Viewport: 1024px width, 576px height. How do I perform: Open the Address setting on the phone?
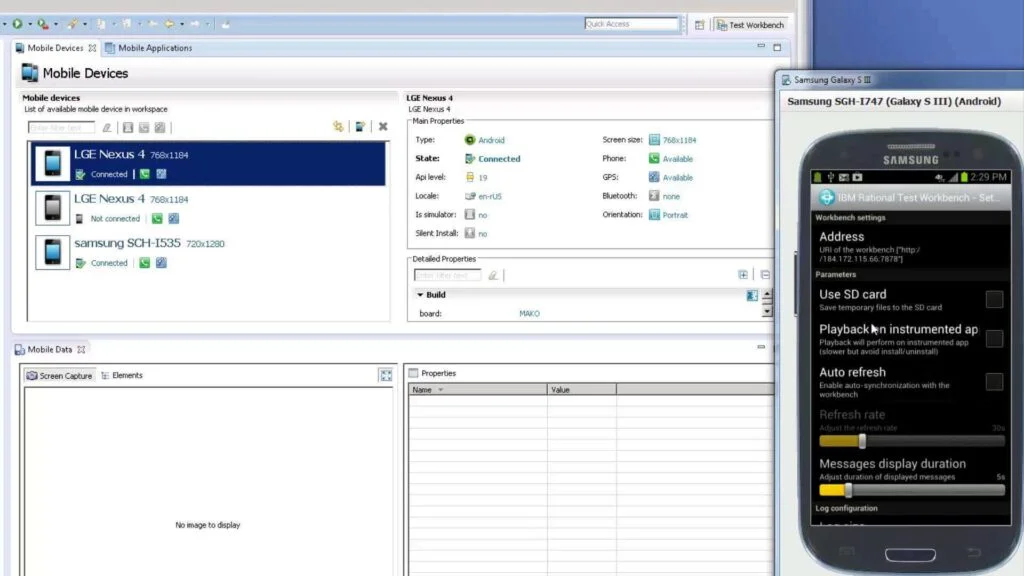coord(910,246)
